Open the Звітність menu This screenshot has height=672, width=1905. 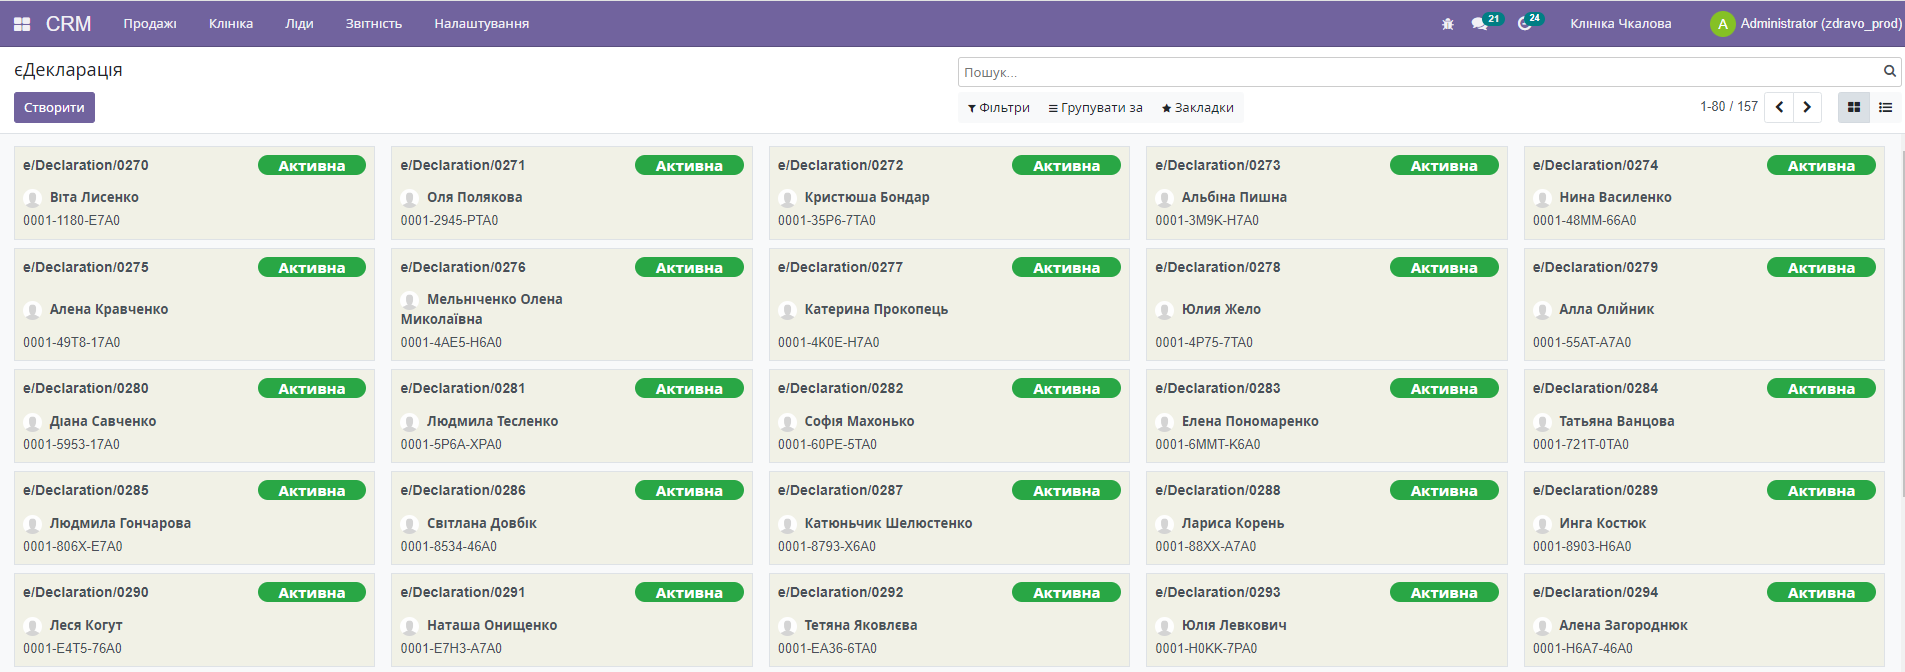tap(373, 24)
